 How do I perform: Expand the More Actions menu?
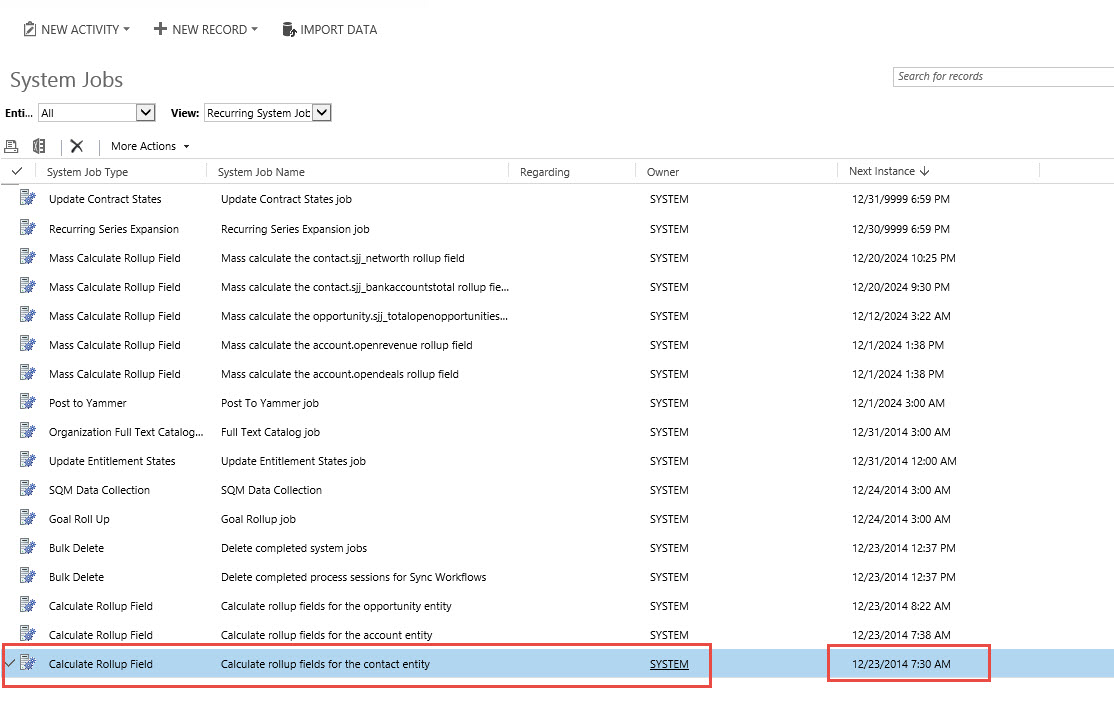[150, 146]
